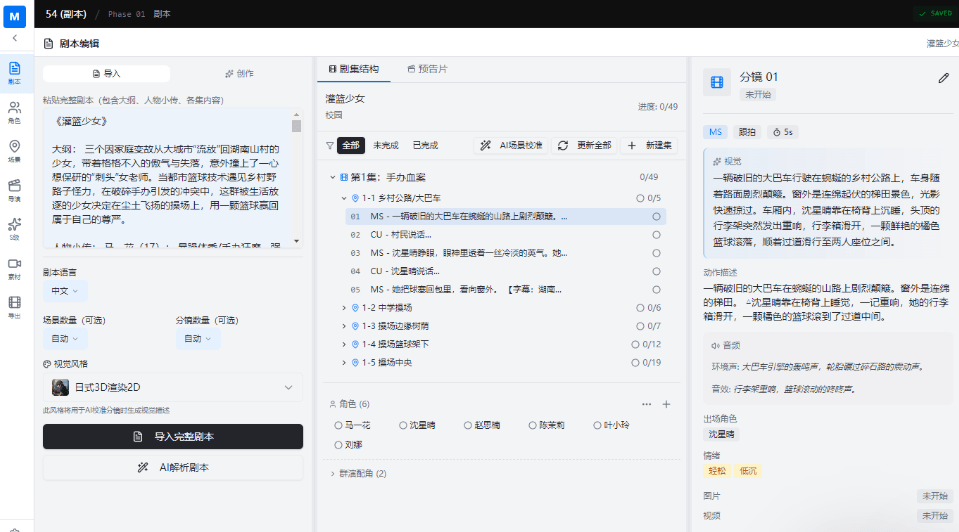Click the script text area scrollbar

tap(296, 126)
